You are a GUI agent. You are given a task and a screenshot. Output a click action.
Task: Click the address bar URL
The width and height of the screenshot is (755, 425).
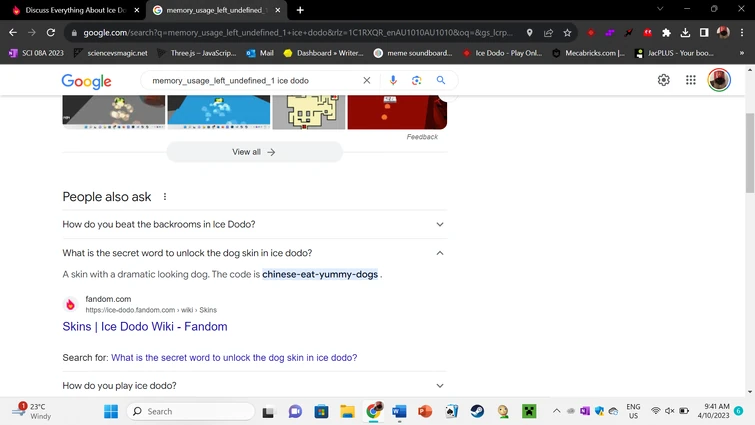coord(298,33)
